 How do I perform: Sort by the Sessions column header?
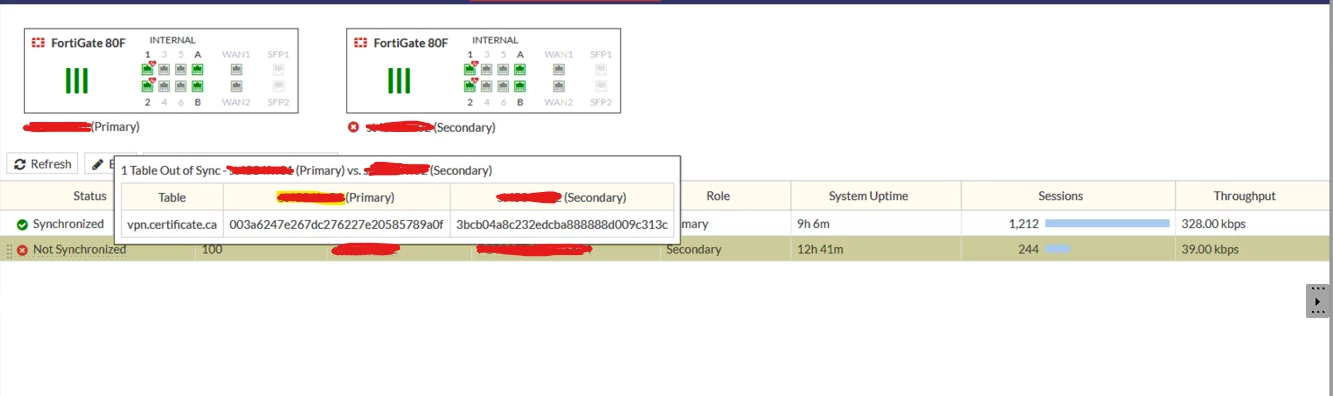(x=1060, y=196)
